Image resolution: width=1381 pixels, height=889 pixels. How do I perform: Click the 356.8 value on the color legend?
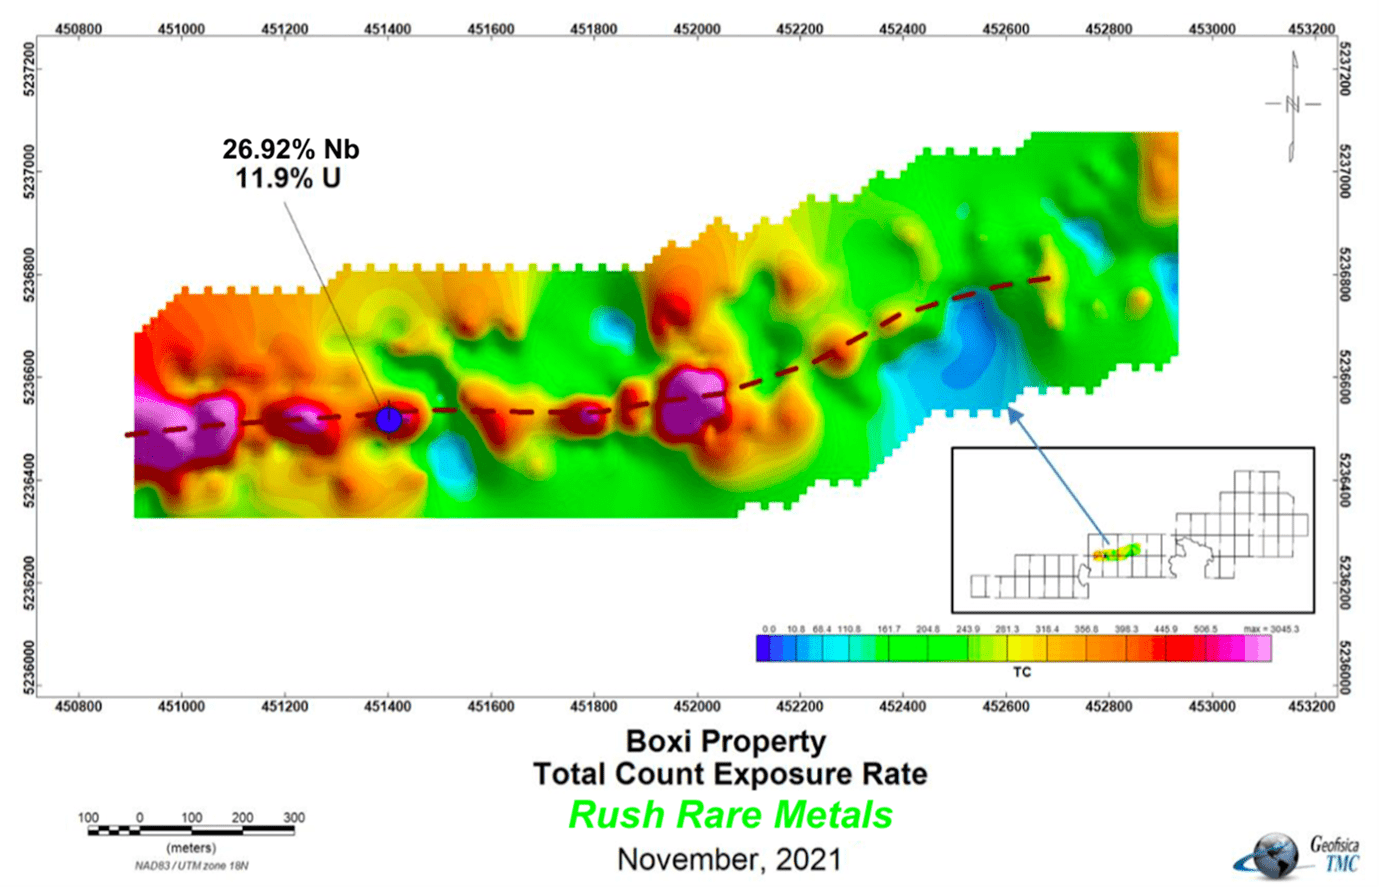(1086, 629)
